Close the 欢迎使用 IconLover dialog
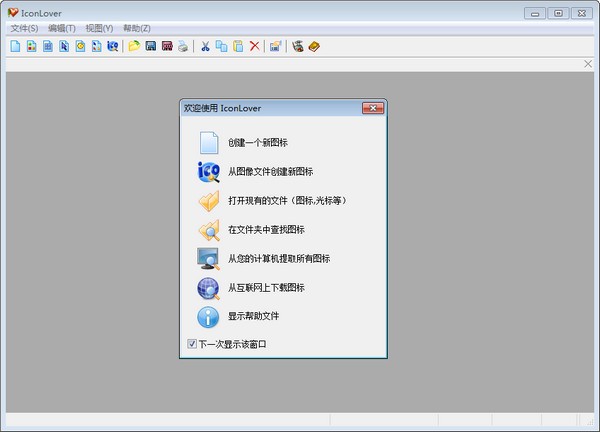The image size is (600, 432). click(373, 108)
